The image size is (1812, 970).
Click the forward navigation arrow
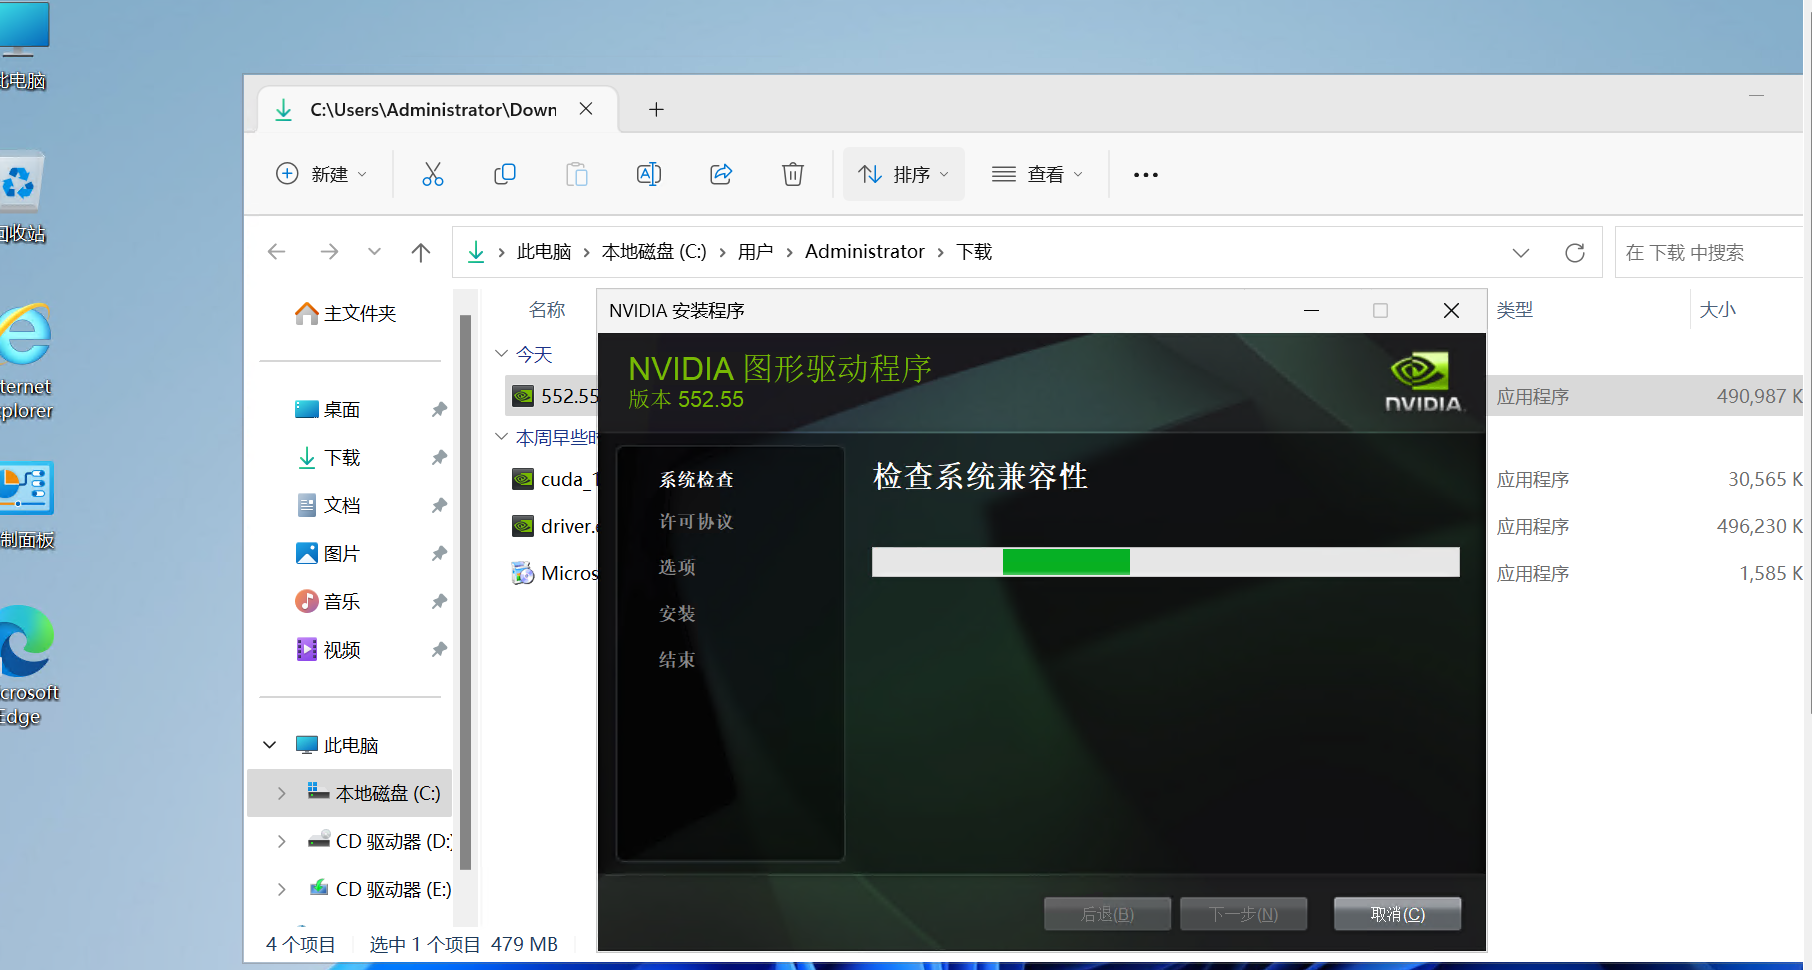click(x=329, y=252)
